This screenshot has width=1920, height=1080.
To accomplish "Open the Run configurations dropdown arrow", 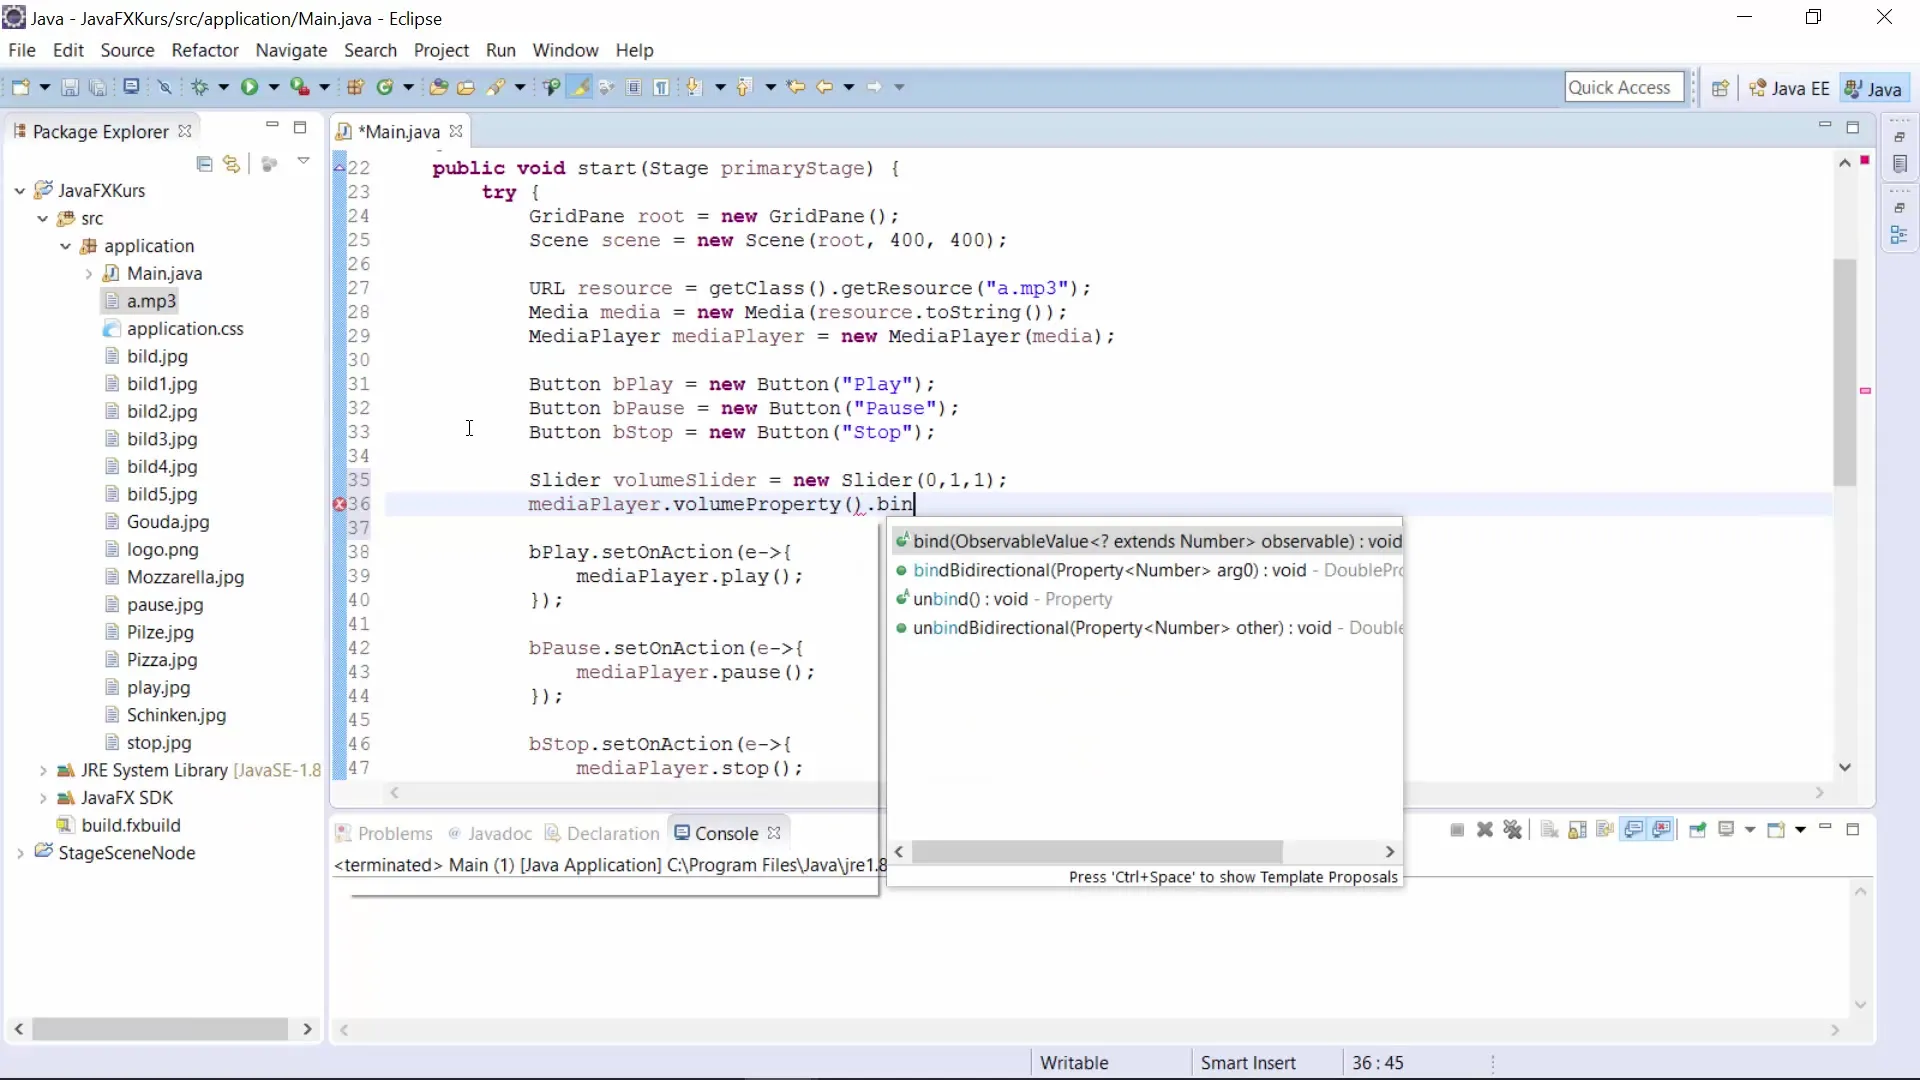I will tap(273, 87).
